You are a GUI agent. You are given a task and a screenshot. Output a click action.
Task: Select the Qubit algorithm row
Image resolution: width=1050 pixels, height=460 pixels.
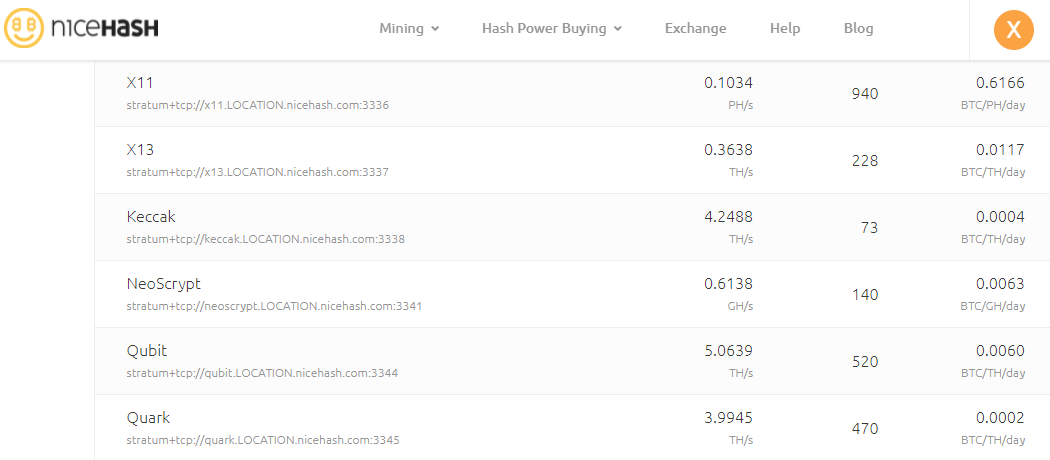tap(572, 361)
